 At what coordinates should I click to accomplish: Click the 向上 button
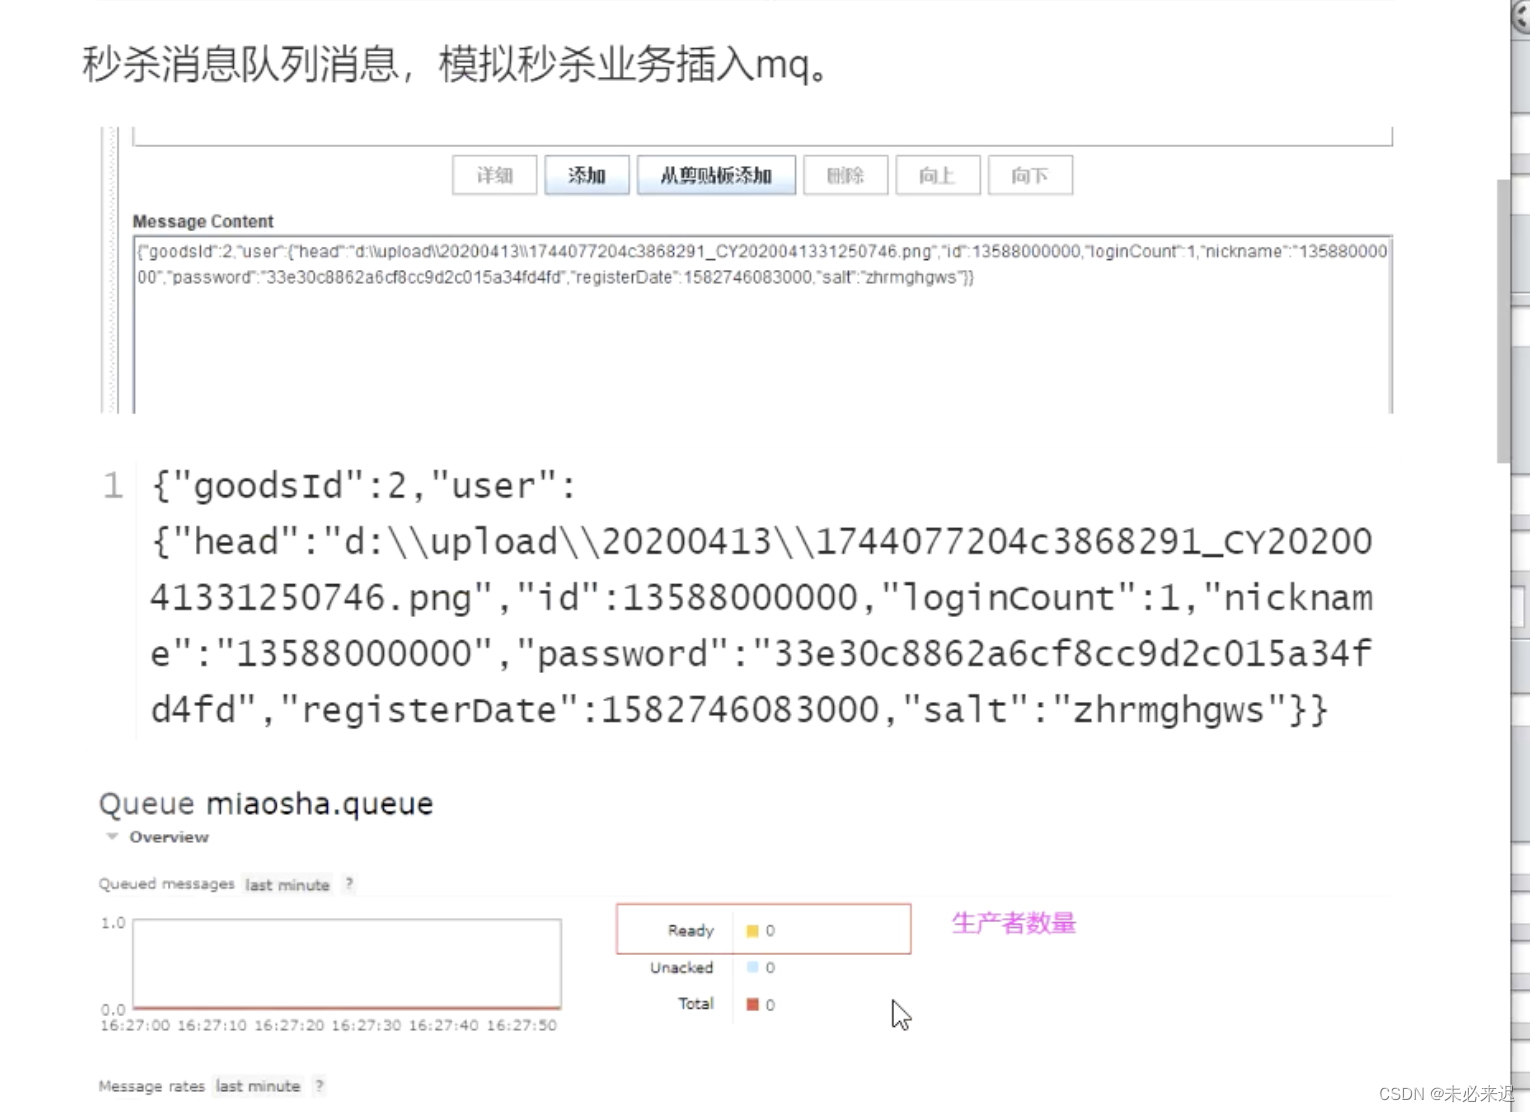pos(937,175)
